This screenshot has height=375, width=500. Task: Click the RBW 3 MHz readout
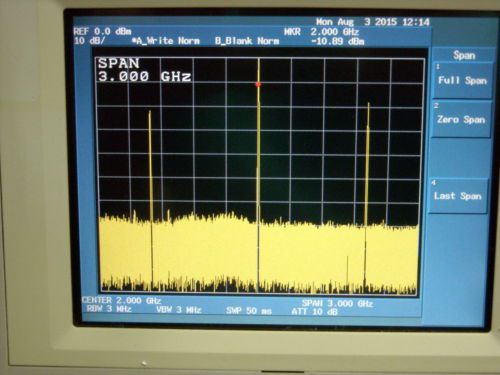[109, 309]
